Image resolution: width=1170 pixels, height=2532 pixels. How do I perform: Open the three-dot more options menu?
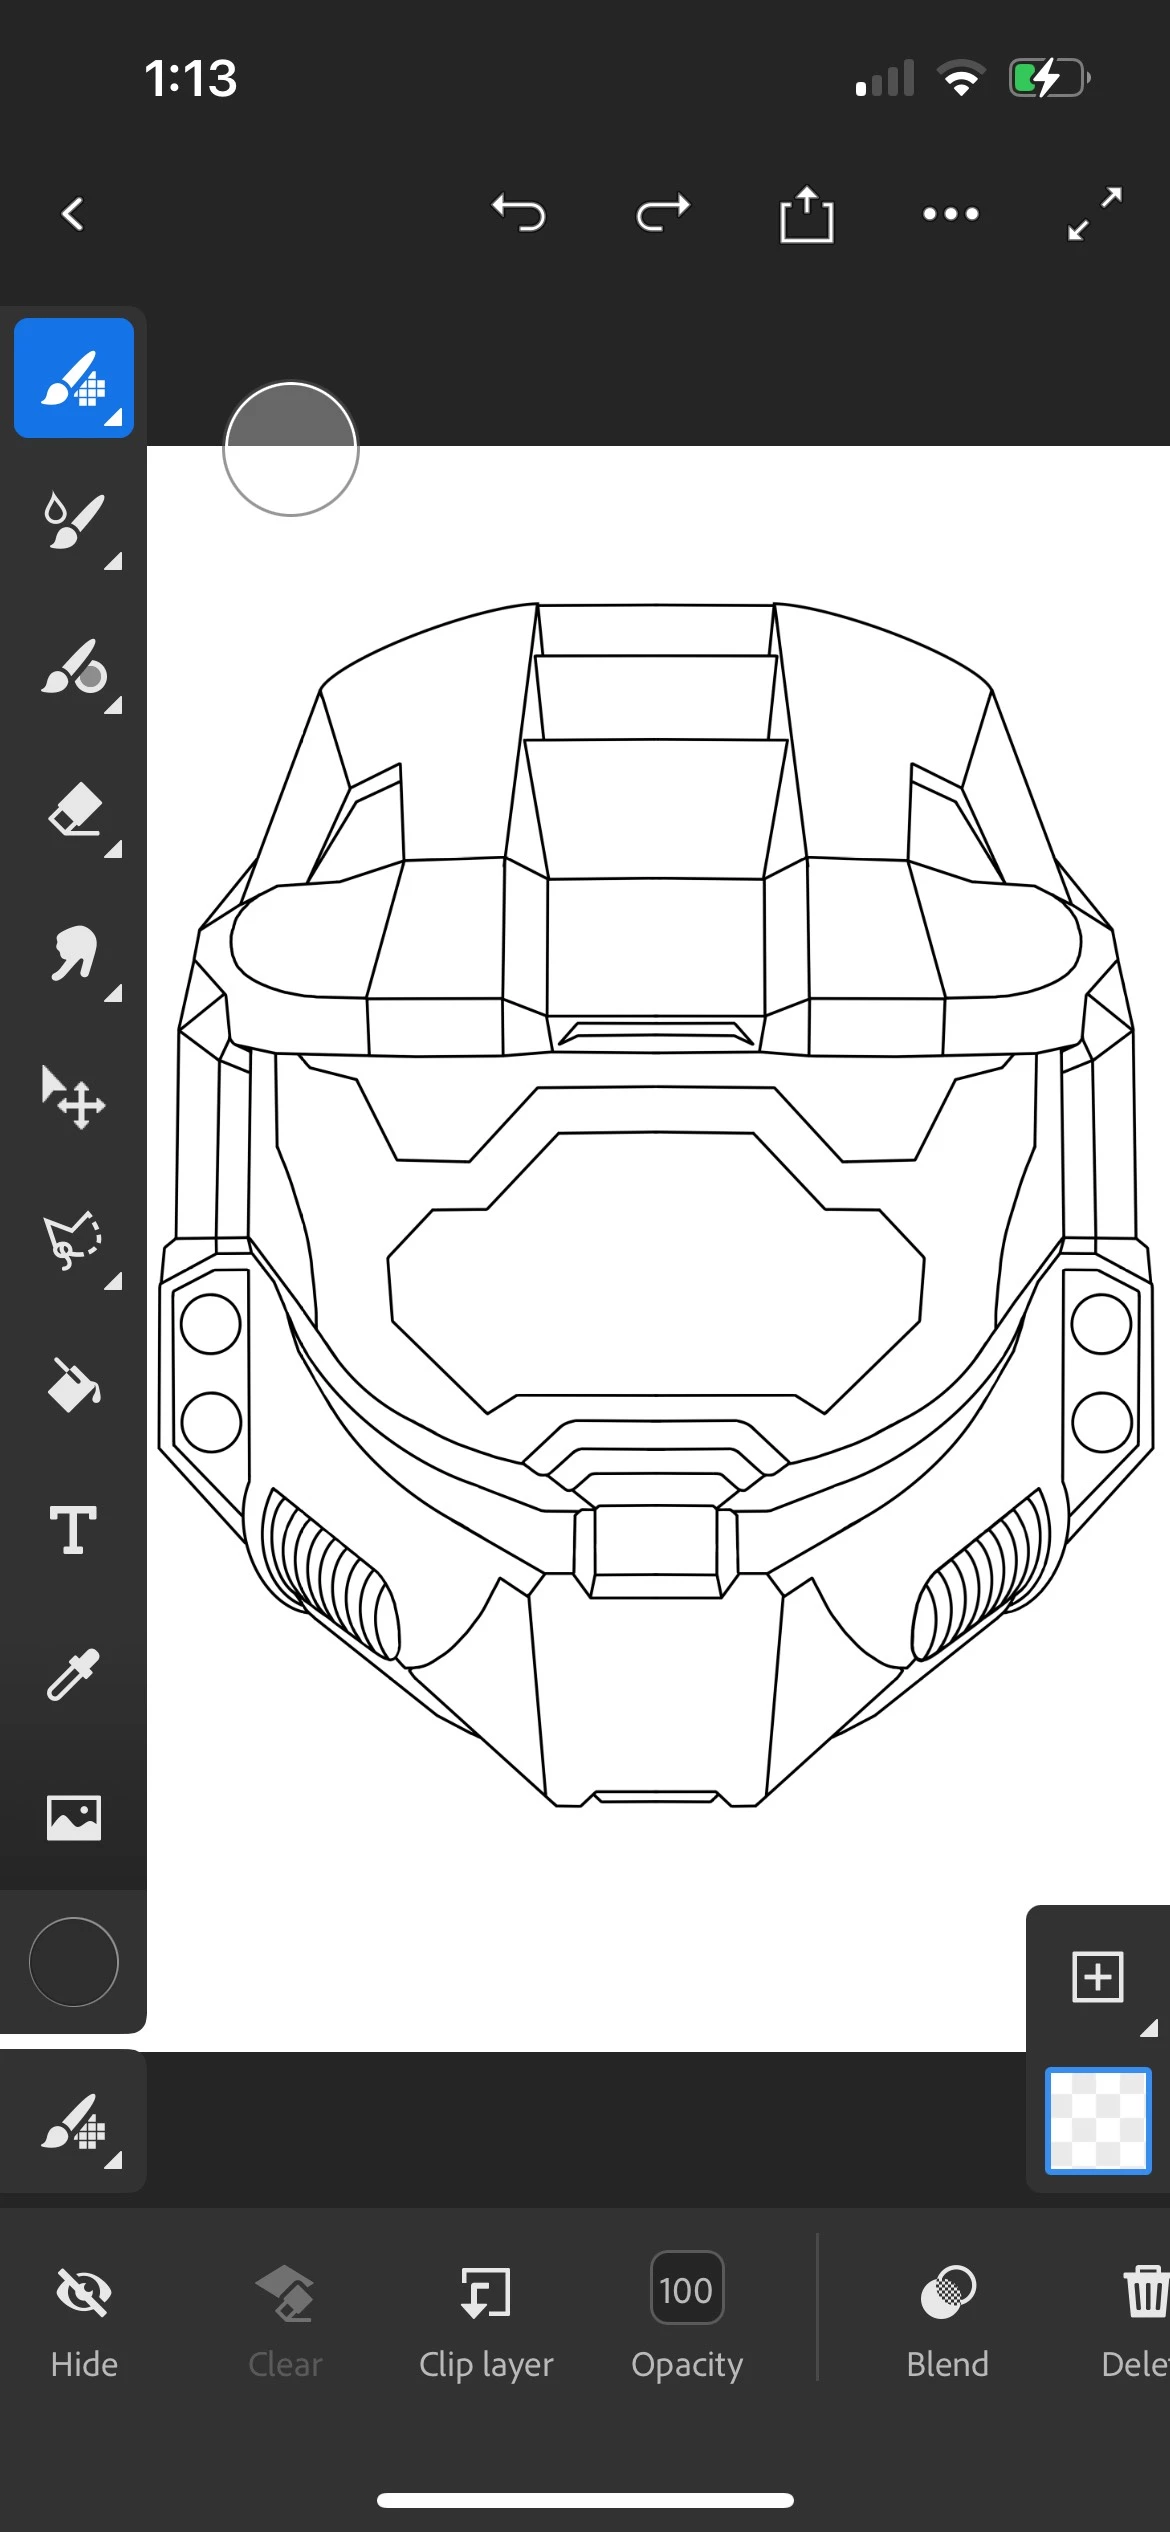coord(951,213)
